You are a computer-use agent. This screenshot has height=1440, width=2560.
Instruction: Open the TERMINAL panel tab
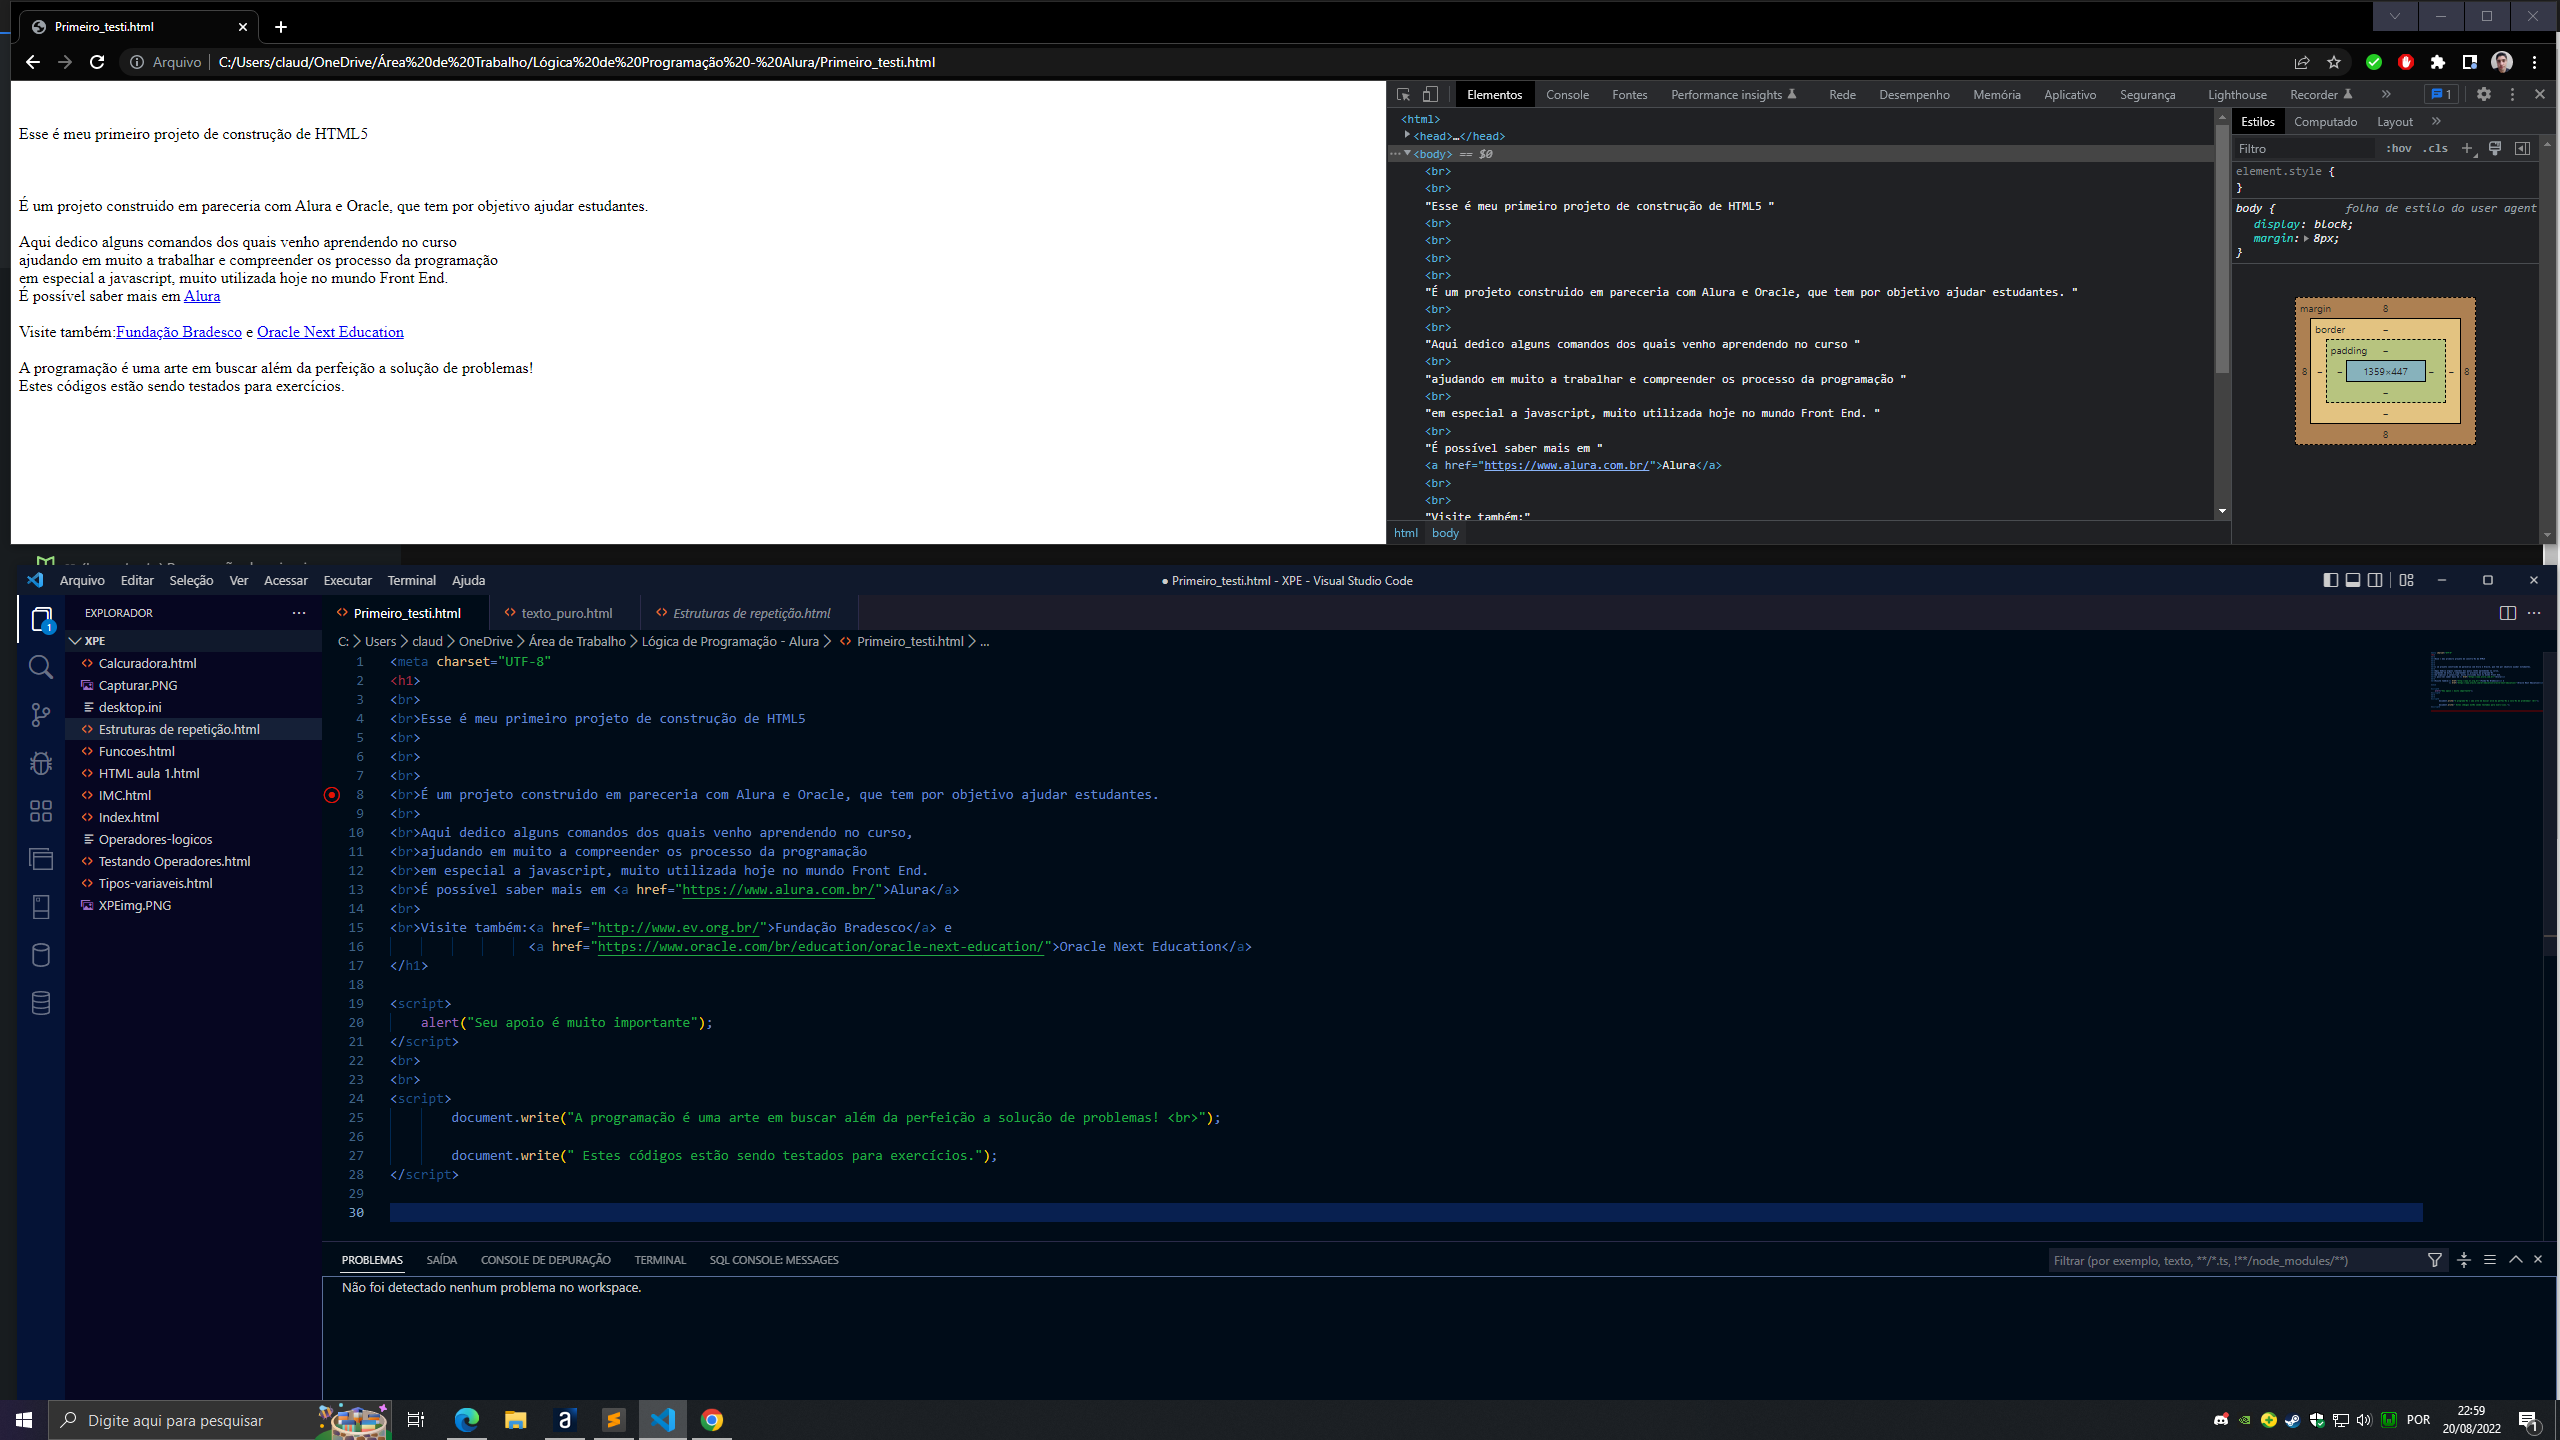coord(660,1260)
